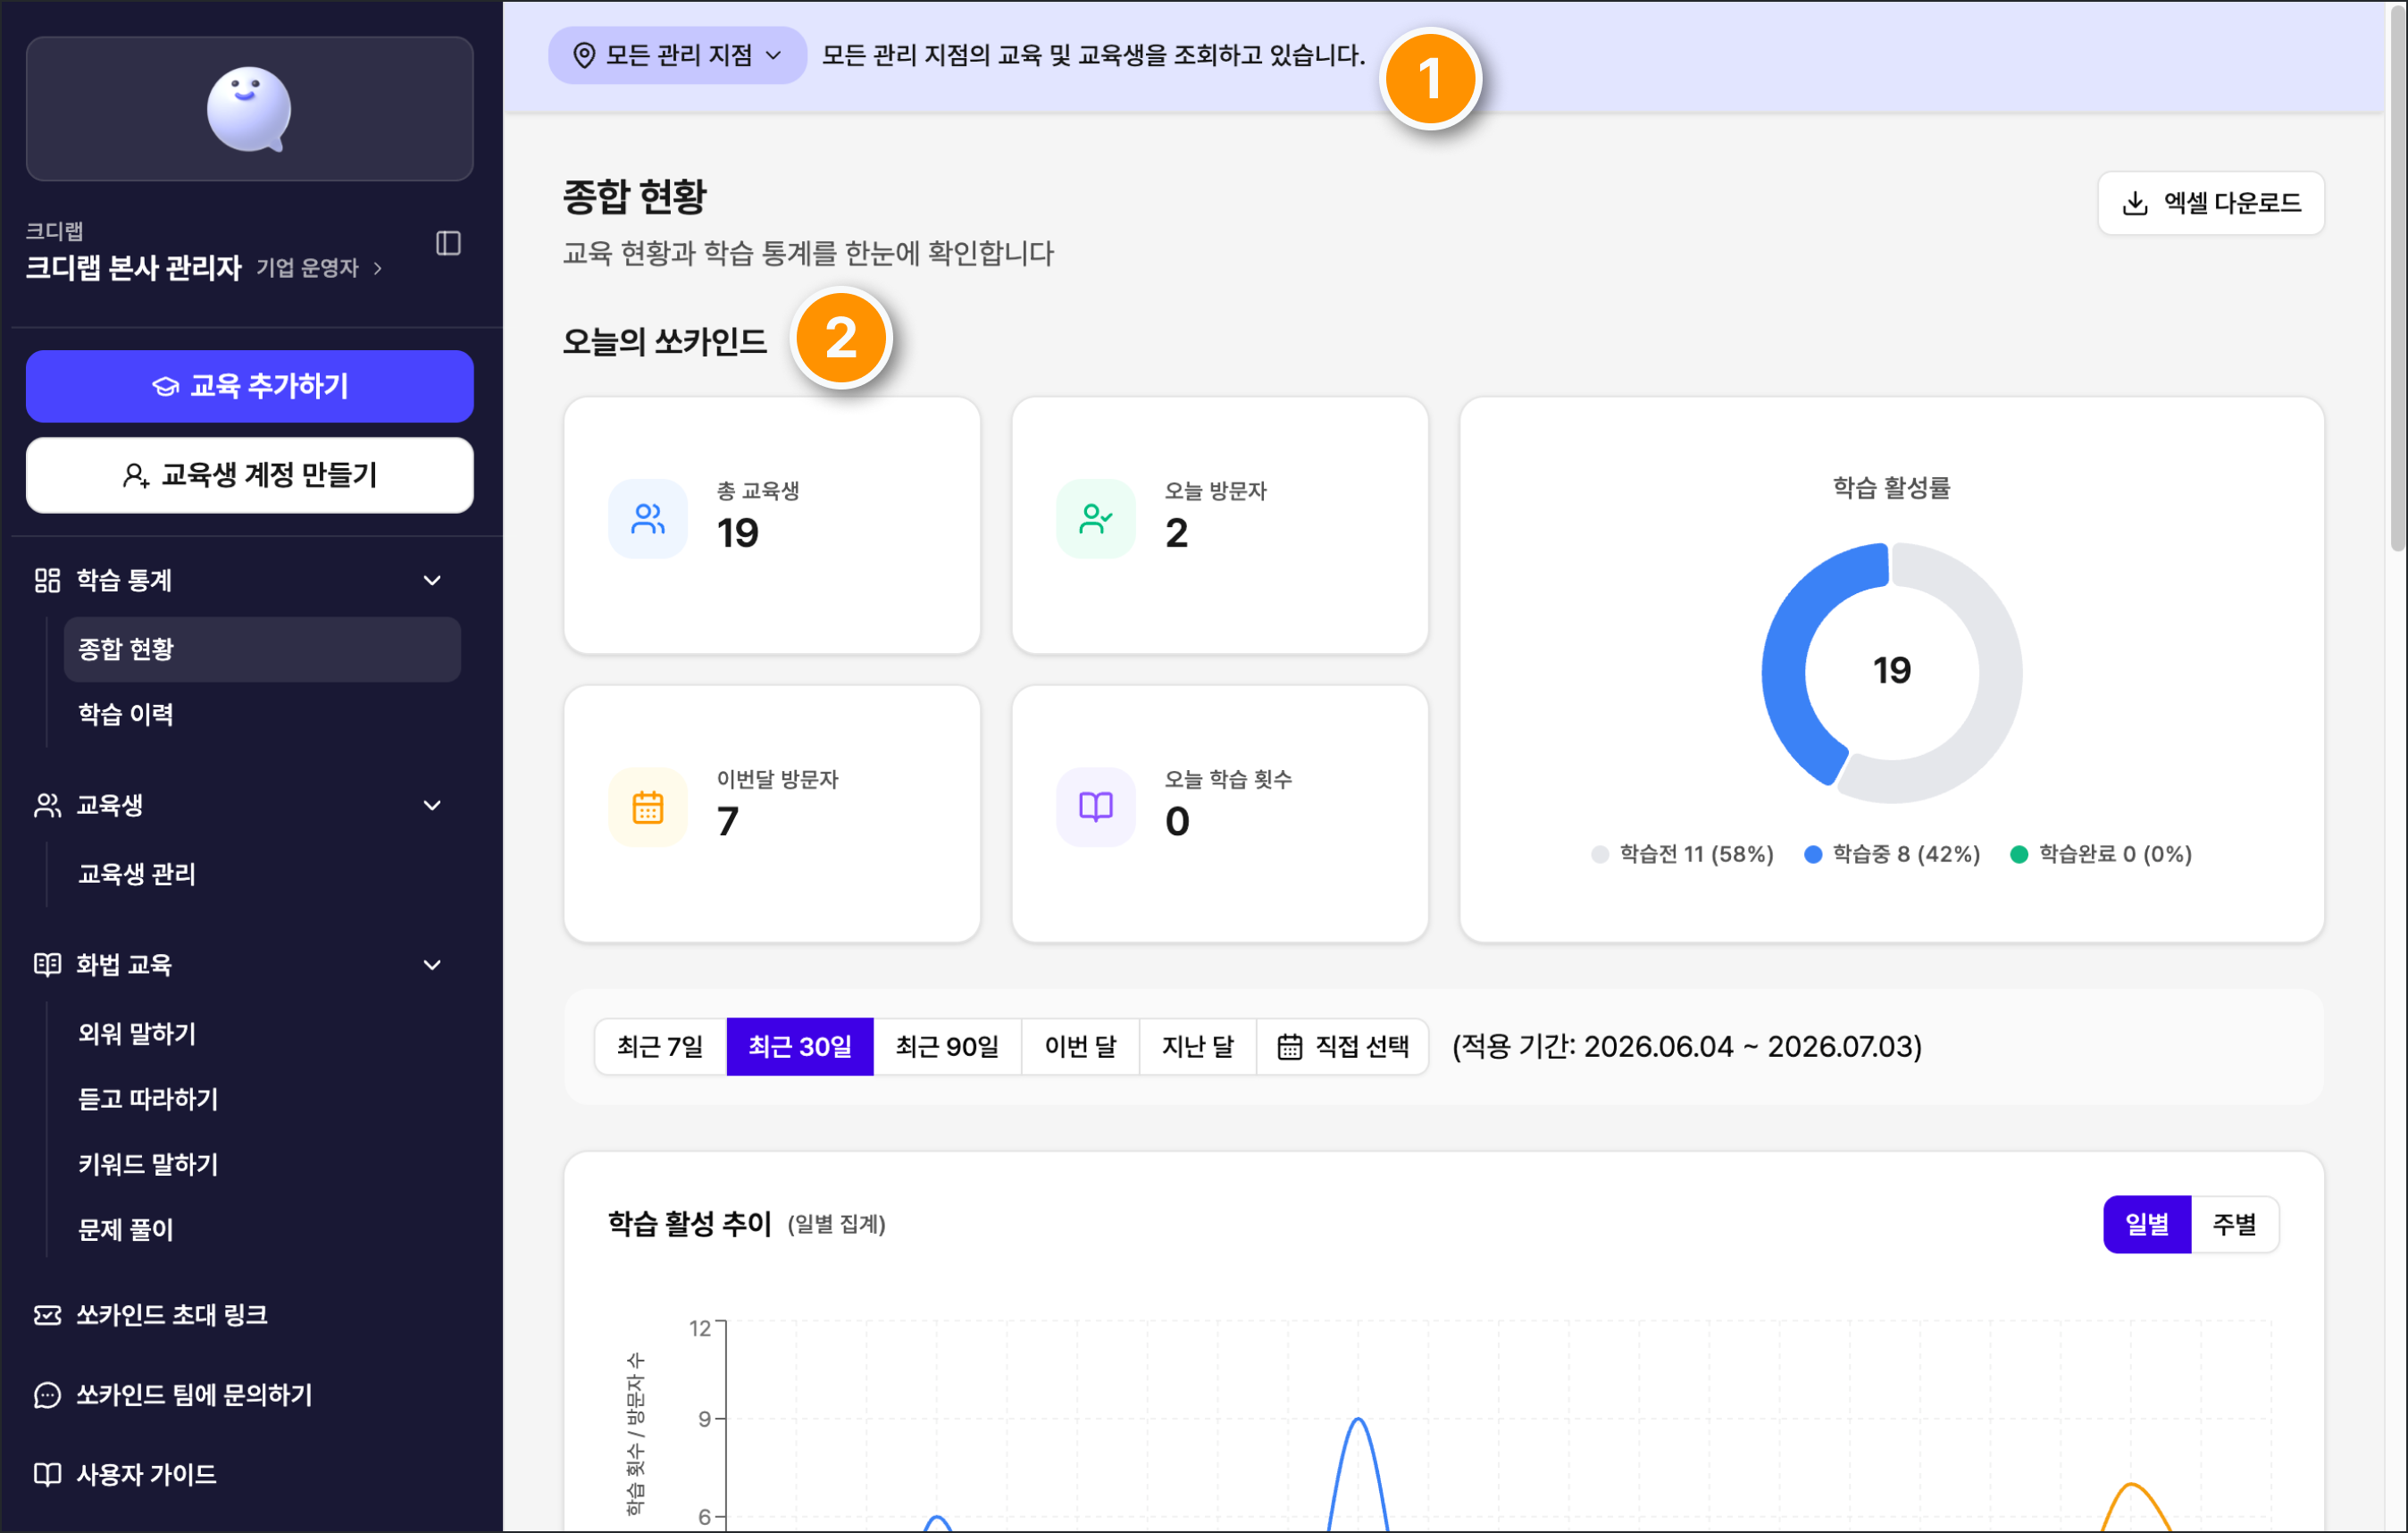Select the 이번 달 period tab
Image resolution: width=2408 pixels, height=1533 pixels.
coord(1080,1046)
